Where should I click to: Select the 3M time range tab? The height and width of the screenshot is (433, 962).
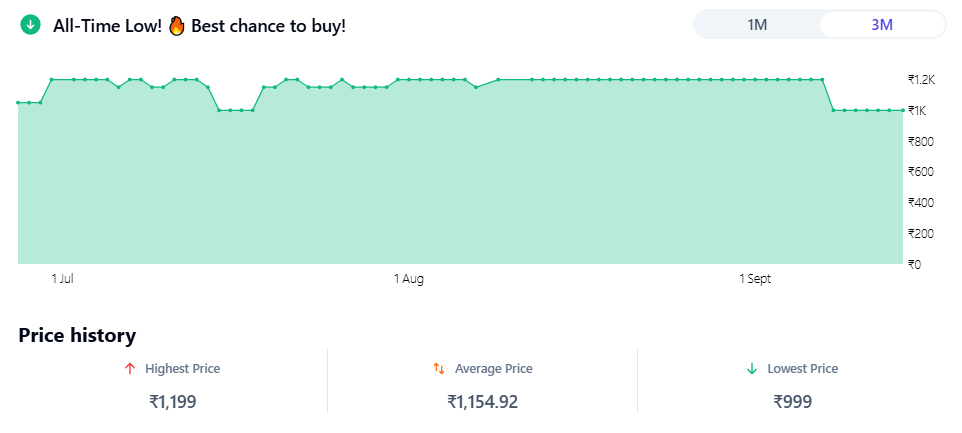[882, 25]
